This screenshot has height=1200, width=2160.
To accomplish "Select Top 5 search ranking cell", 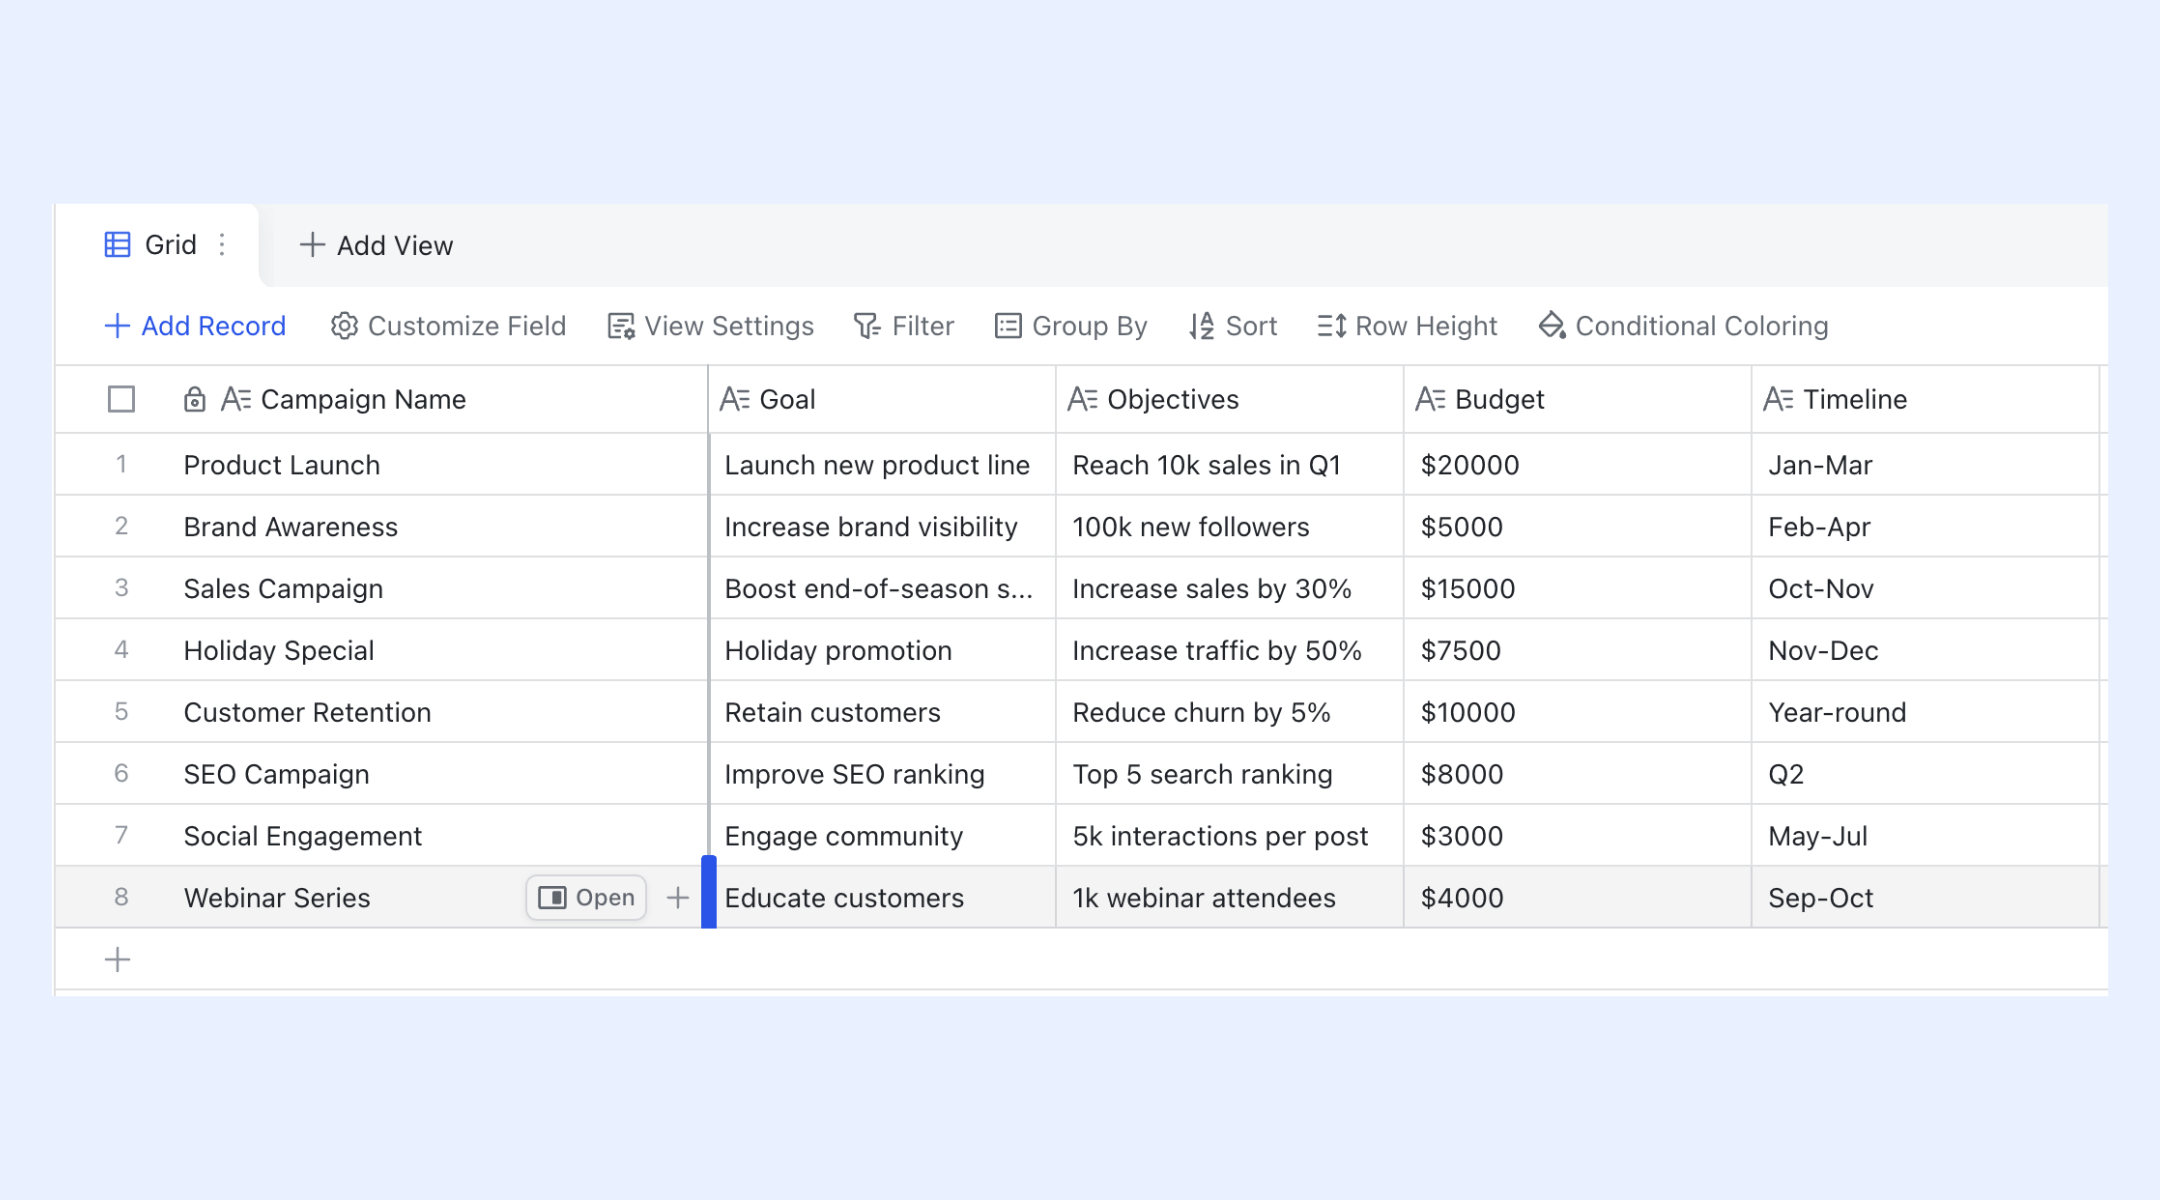I will point(1230,775).
